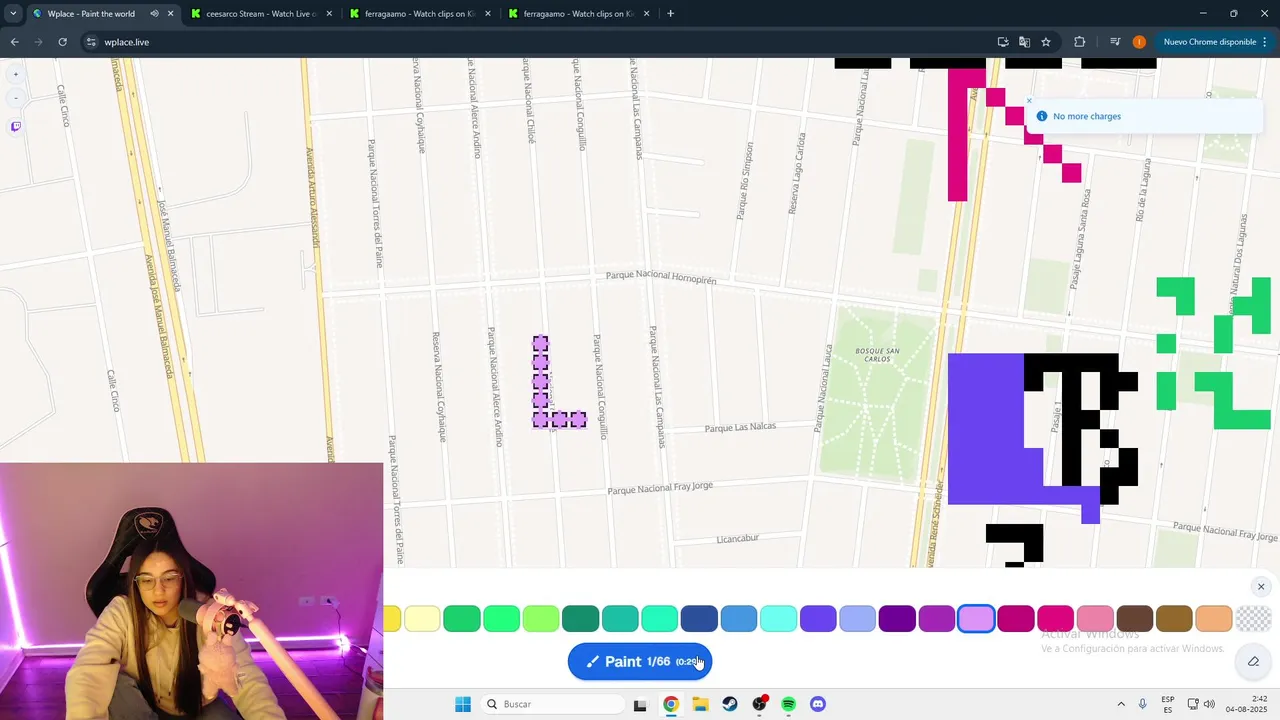
Task: Open the Twitch icon on map sidebar
Action: coord(15,126)
